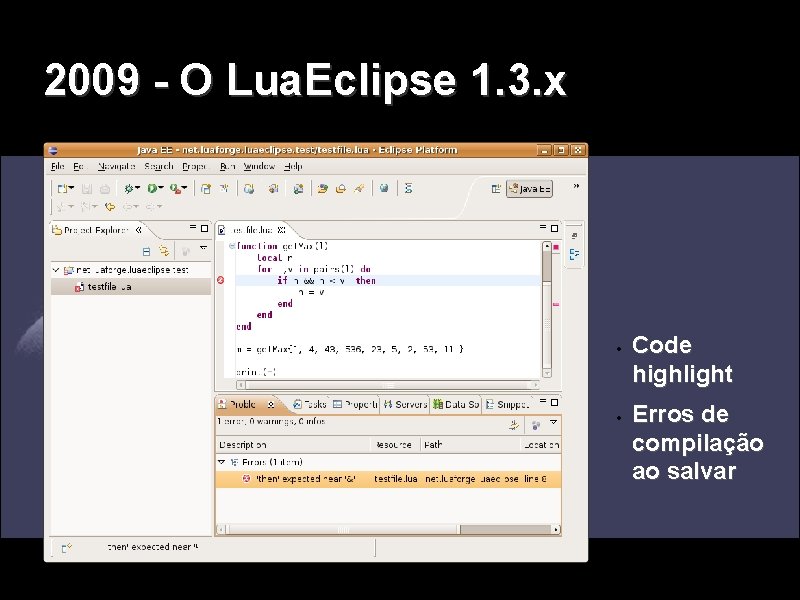This screenshot has height=600, width=800.
Task: Click the Run toolbar icon
Action: pos(151,189)
